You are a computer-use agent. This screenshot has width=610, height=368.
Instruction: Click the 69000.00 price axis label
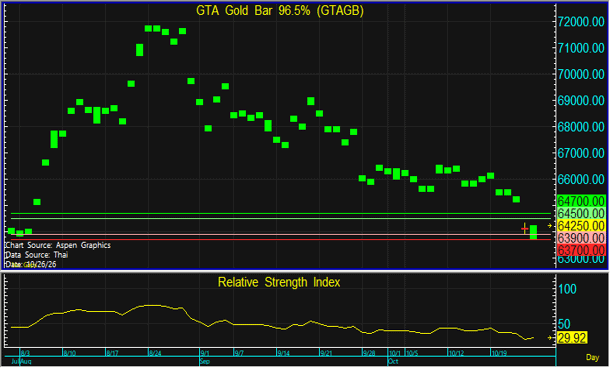click(581, 101)
